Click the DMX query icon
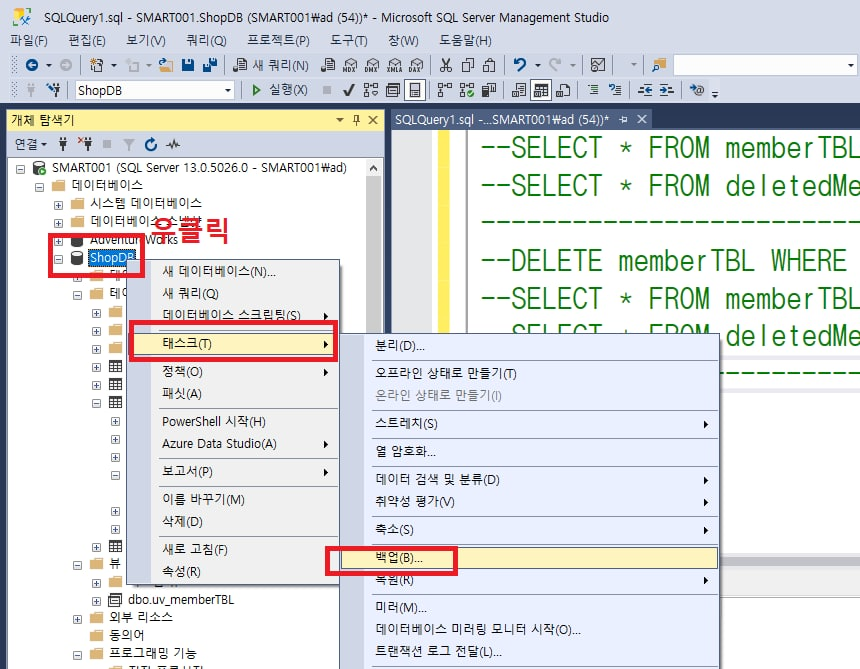The width and height of the screenshot is (860, 669). pos(372,65)
